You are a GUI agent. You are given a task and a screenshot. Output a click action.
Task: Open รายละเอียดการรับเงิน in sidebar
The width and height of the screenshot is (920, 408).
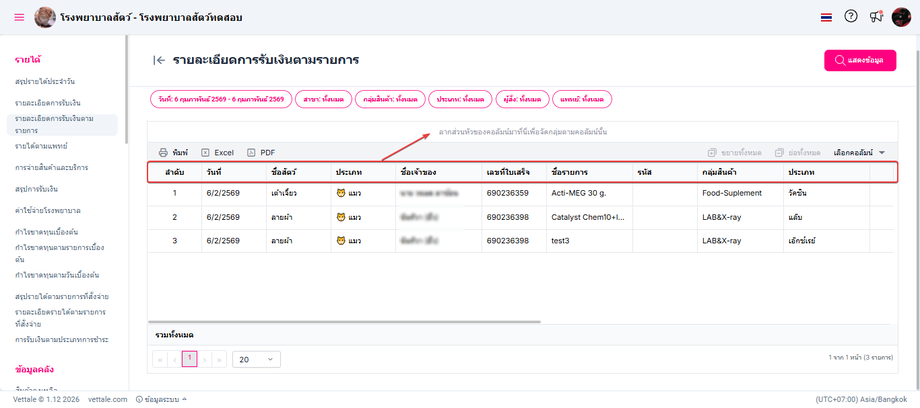48,103
